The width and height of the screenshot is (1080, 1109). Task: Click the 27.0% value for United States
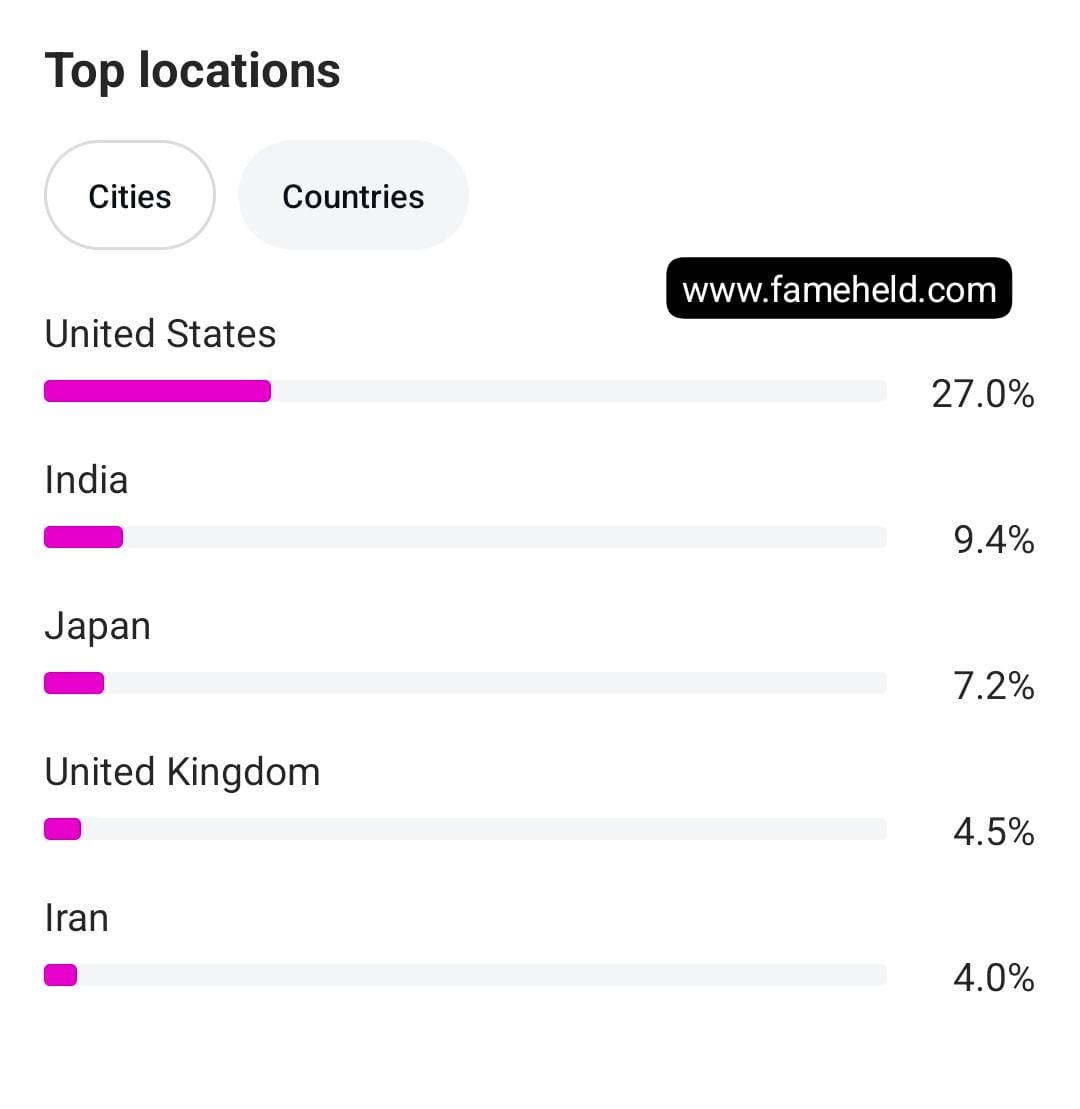click(x=982, y=395)
